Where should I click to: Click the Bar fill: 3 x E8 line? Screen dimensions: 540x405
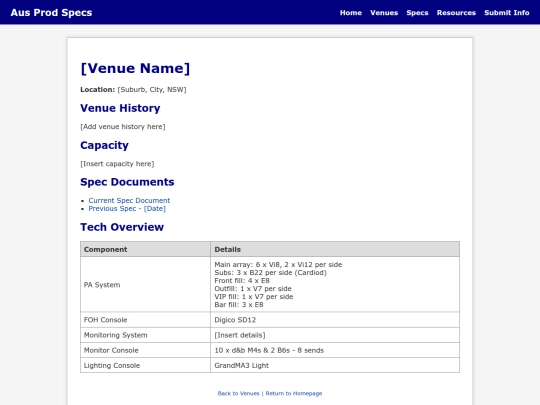tap(239, 305)
